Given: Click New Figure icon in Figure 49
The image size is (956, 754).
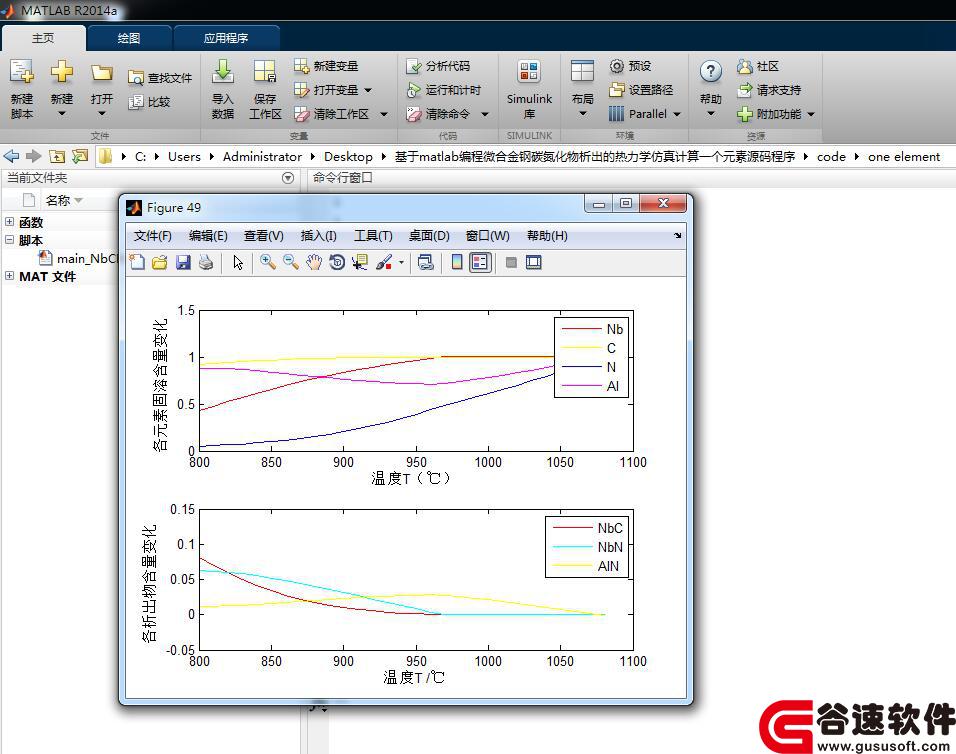Looking at the screenshot, I should click(x=137, y=263).
